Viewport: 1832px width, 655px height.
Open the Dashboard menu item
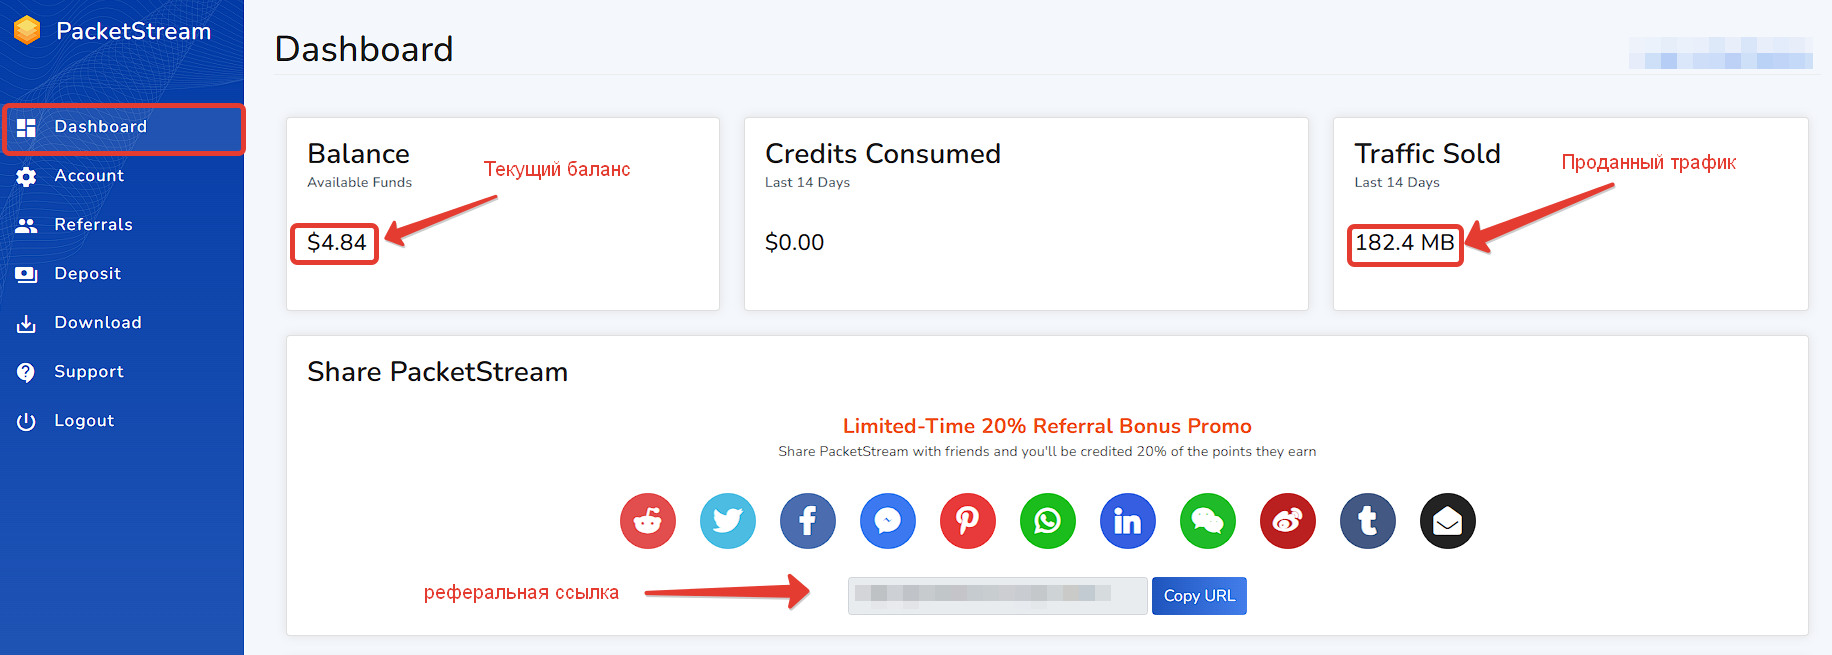[x=100, y=127]
